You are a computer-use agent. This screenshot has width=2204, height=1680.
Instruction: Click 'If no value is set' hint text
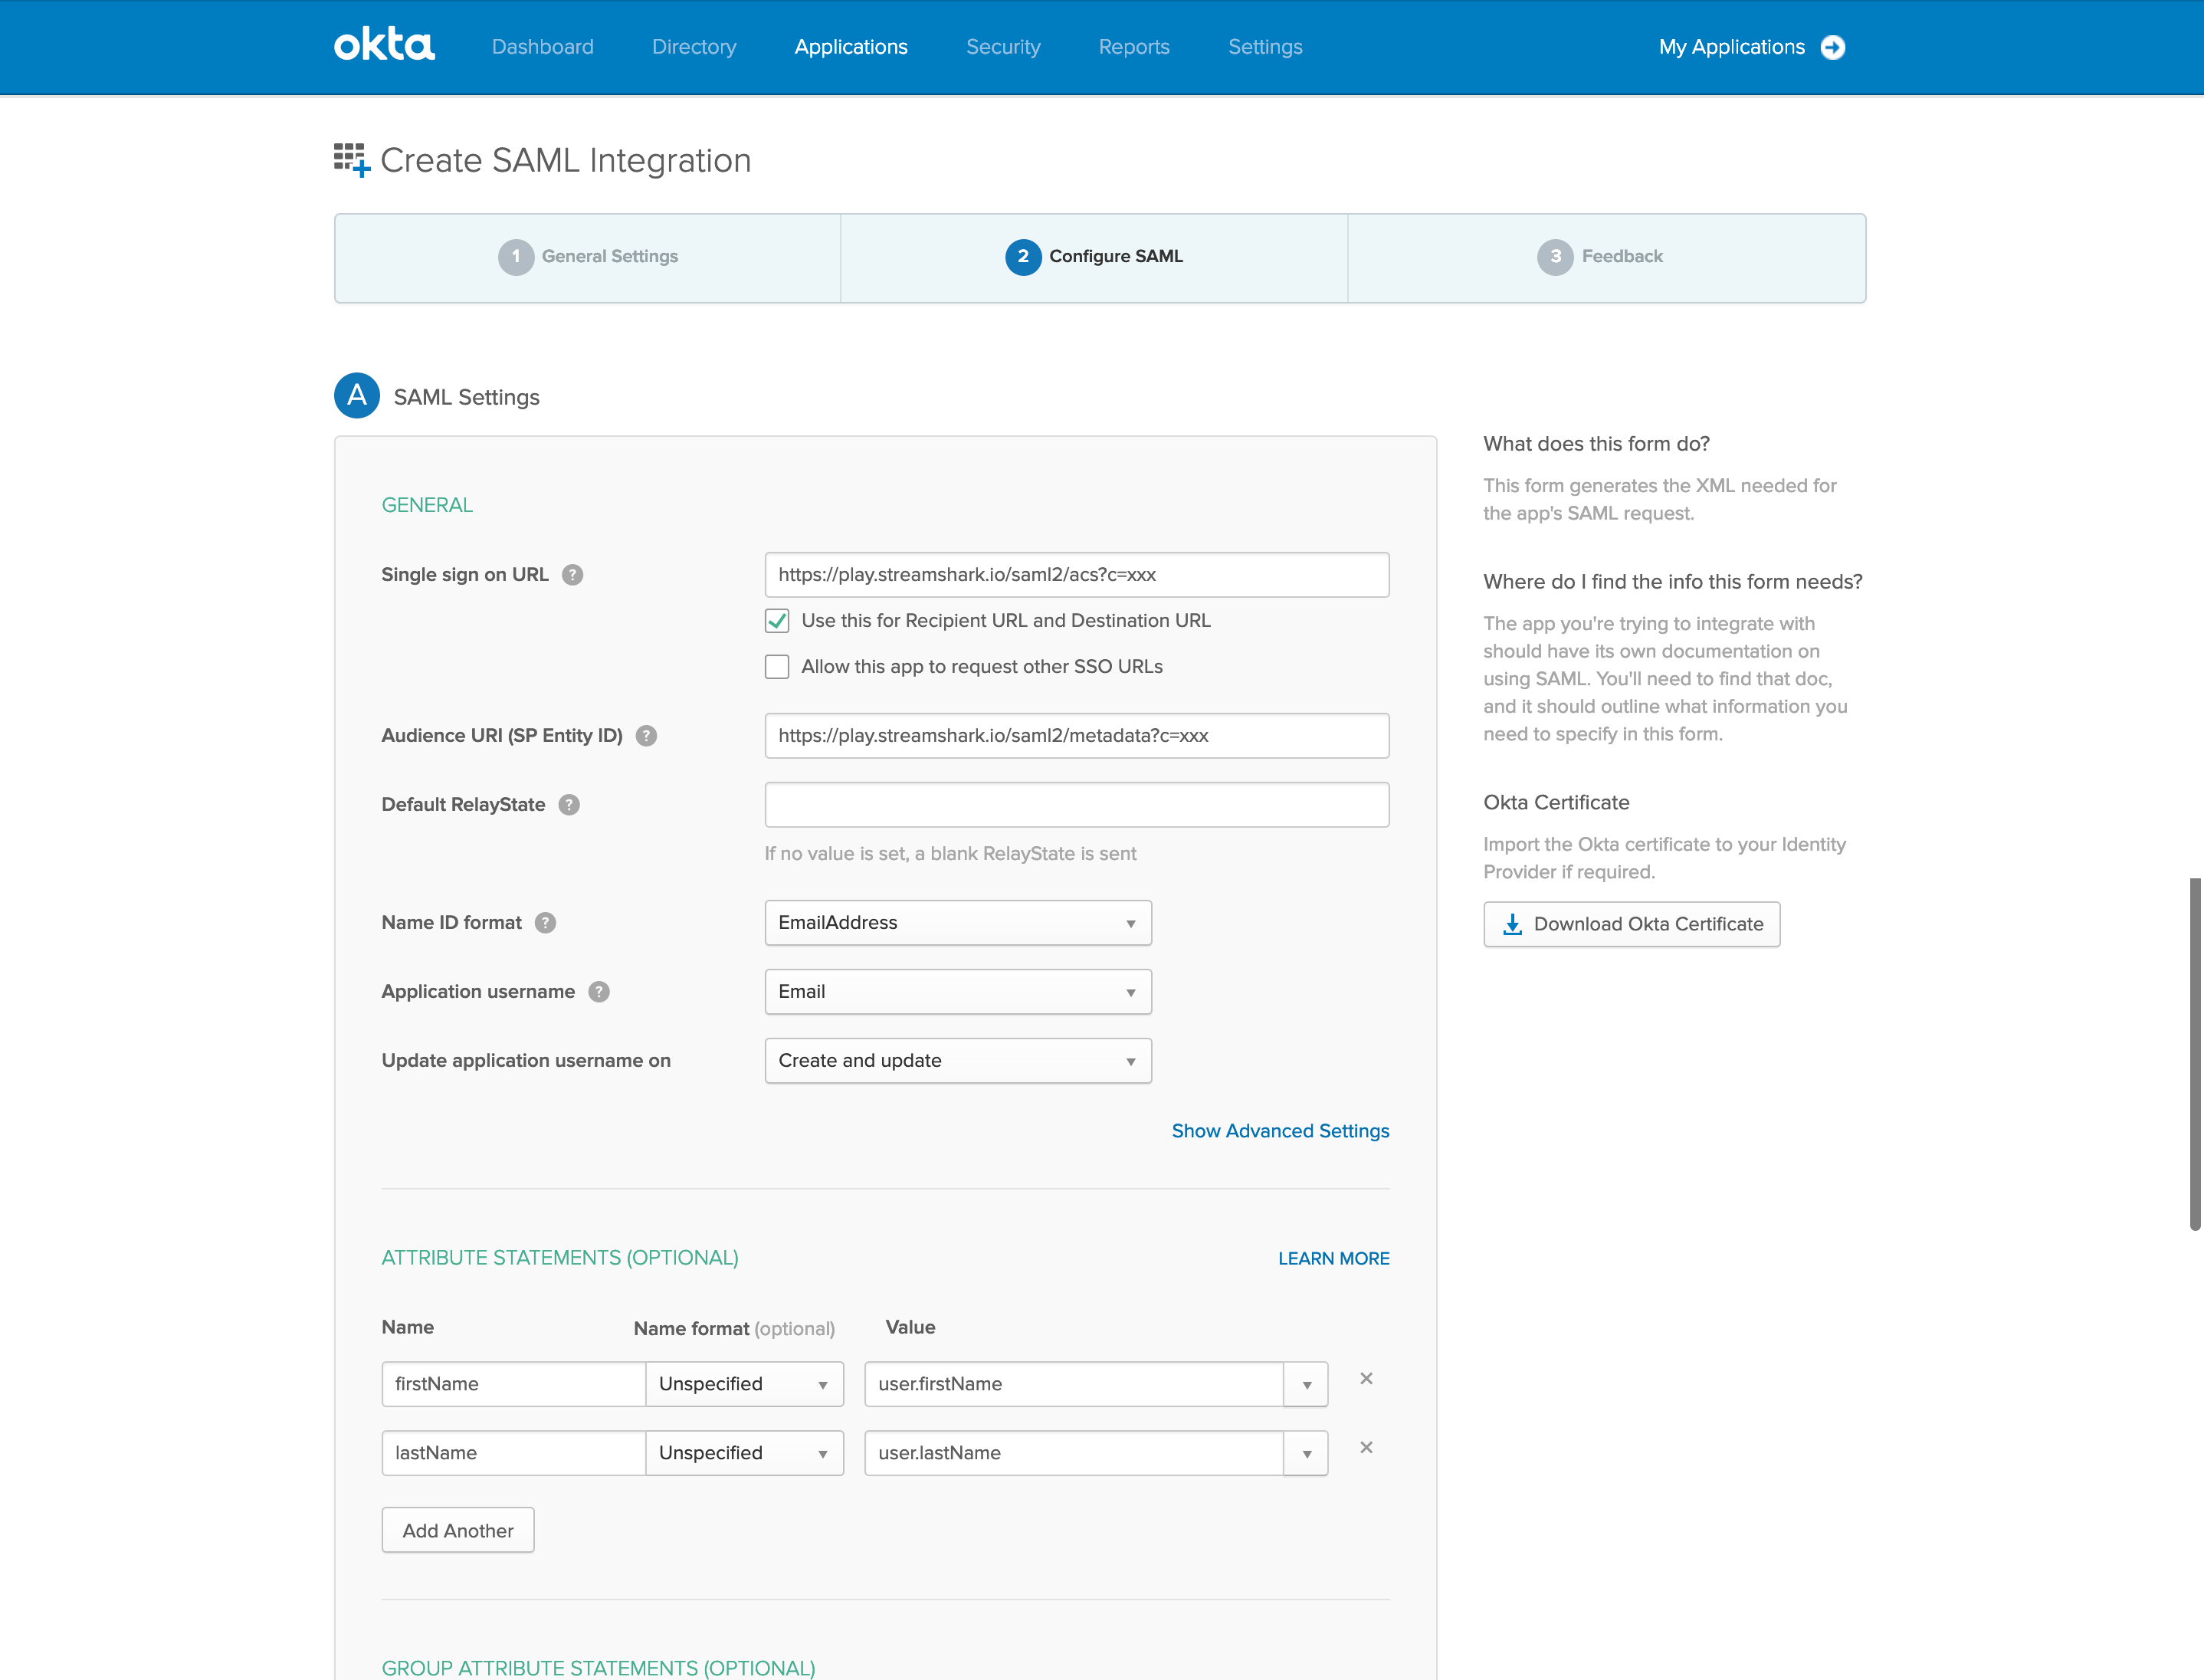click(950, 854)
